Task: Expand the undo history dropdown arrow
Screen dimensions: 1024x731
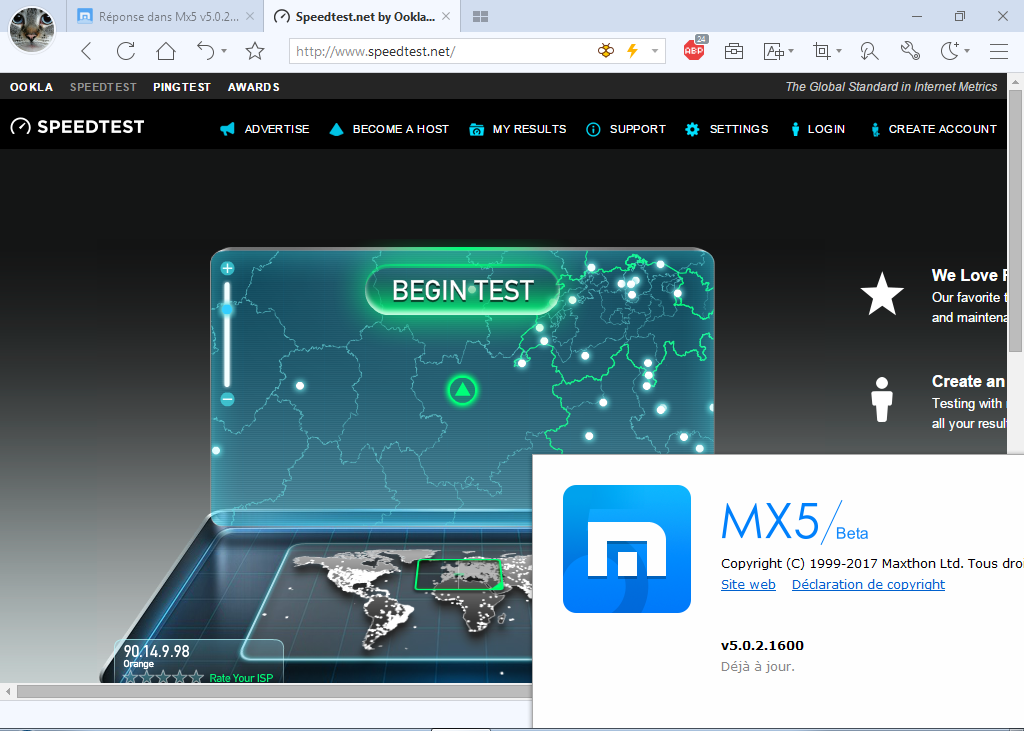Action: tap(224, 51)
